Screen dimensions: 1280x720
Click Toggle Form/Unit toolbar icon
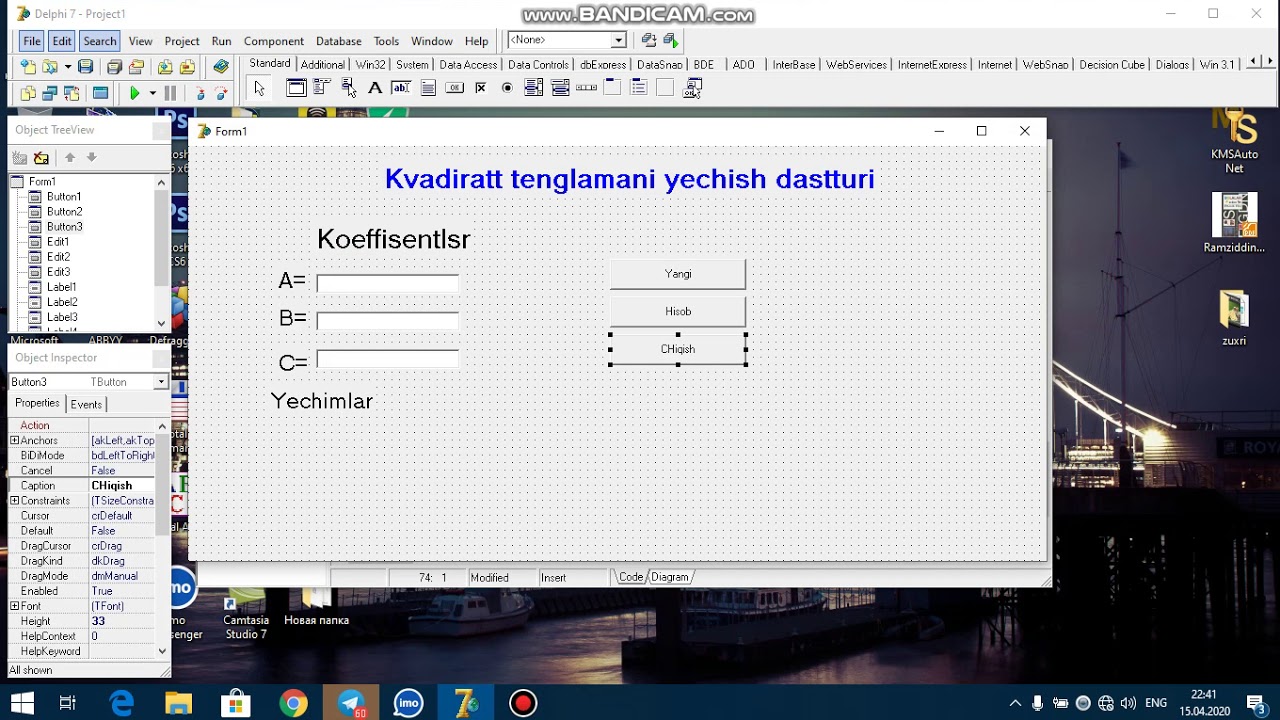point(71,93)
